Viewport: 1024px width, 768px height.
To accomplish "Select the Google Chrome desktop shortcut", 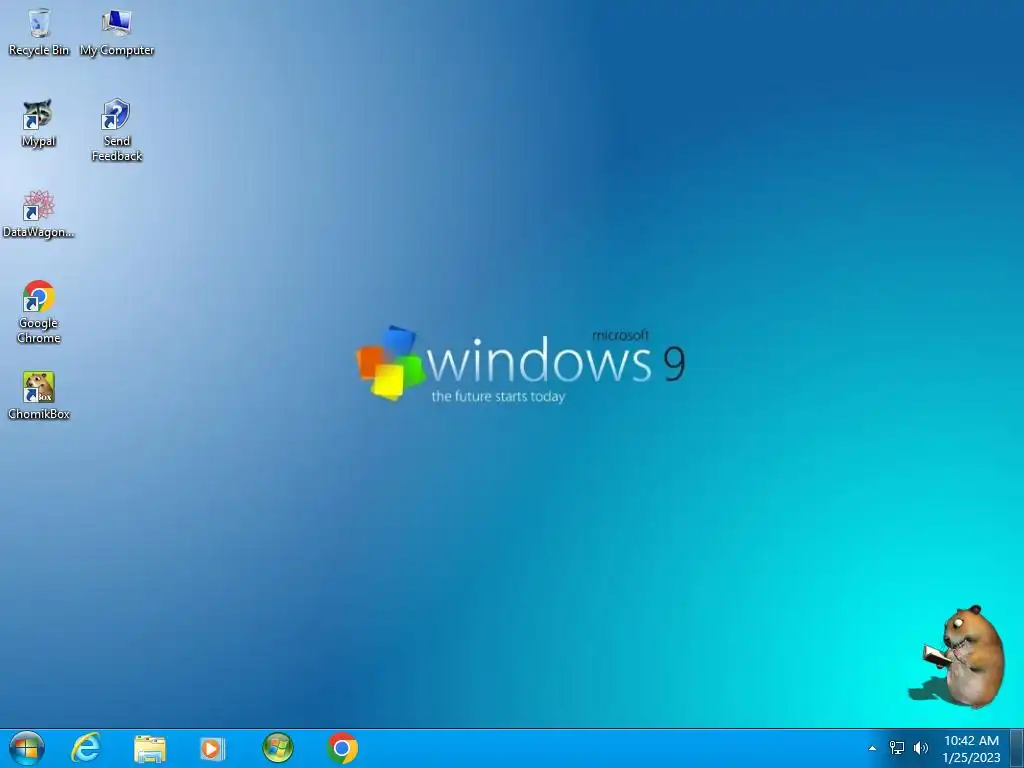I will pos(39,312).
